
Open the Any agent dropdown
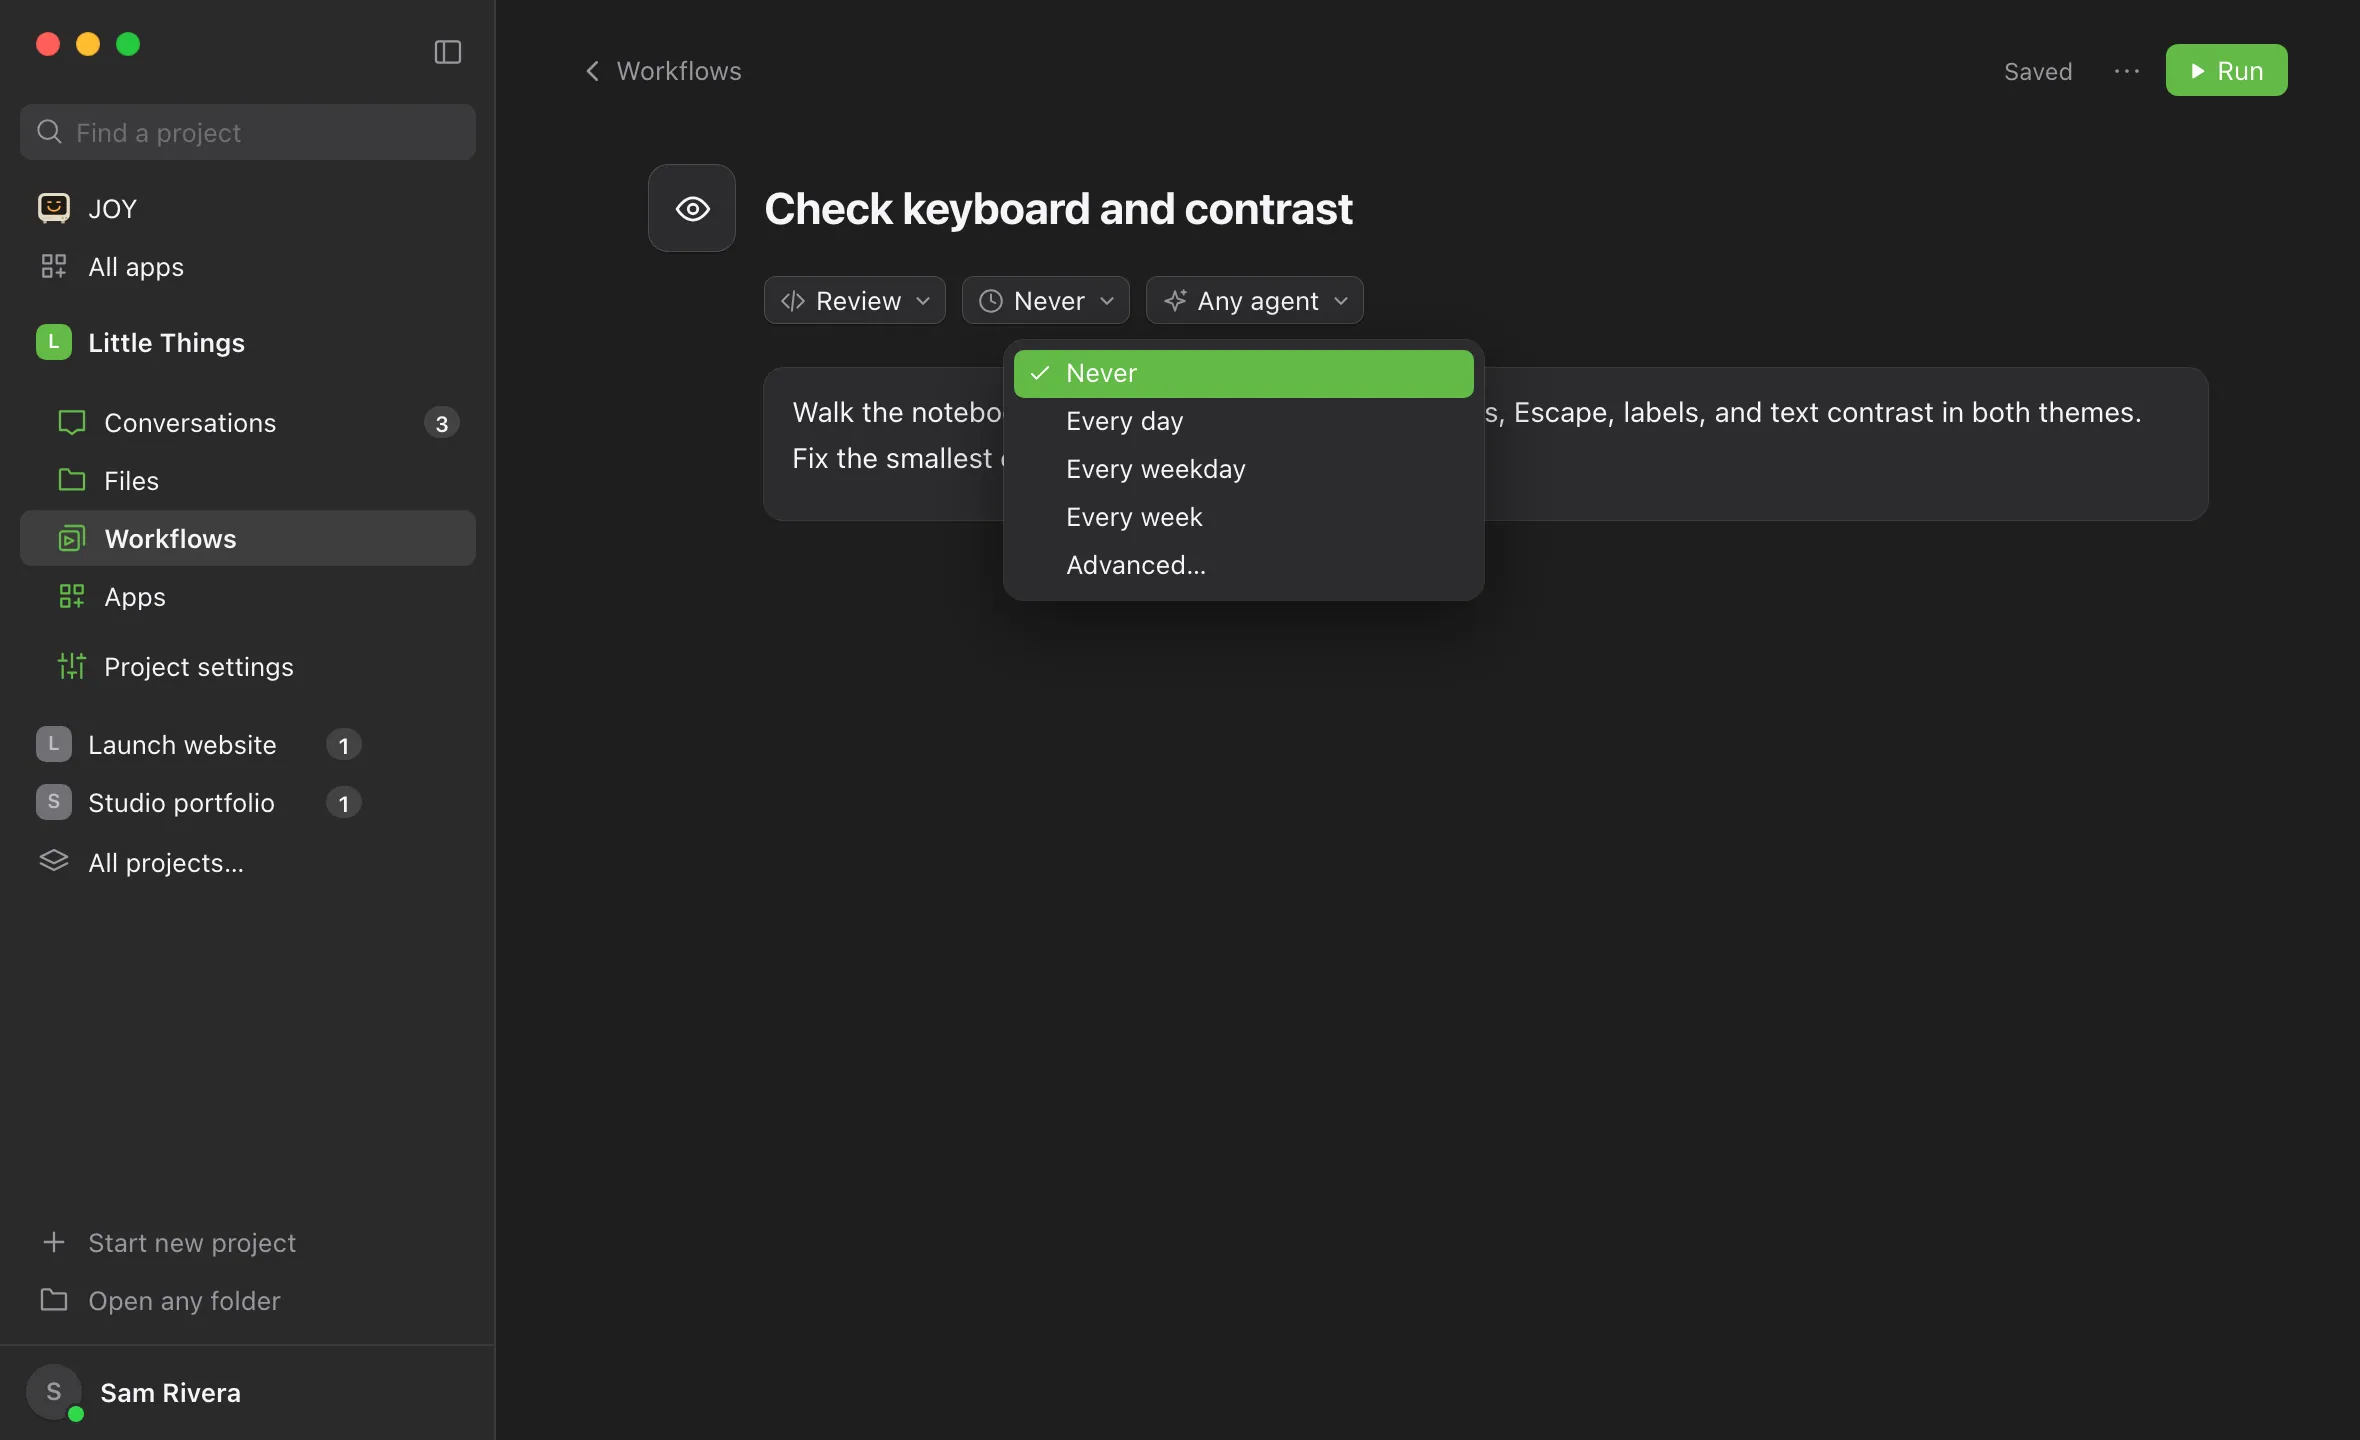[1255, 300]
